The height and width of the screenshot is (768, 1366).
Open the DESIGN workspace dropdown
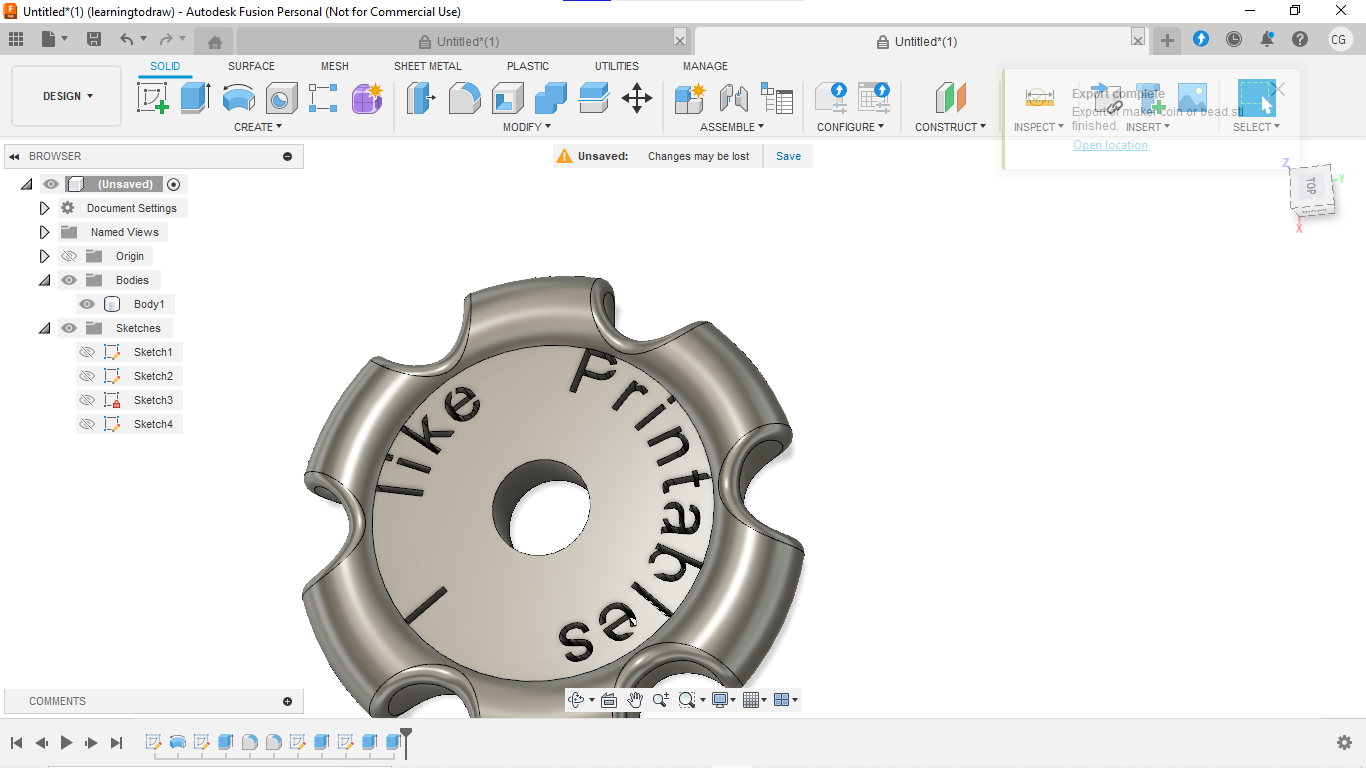coord(67,96)
